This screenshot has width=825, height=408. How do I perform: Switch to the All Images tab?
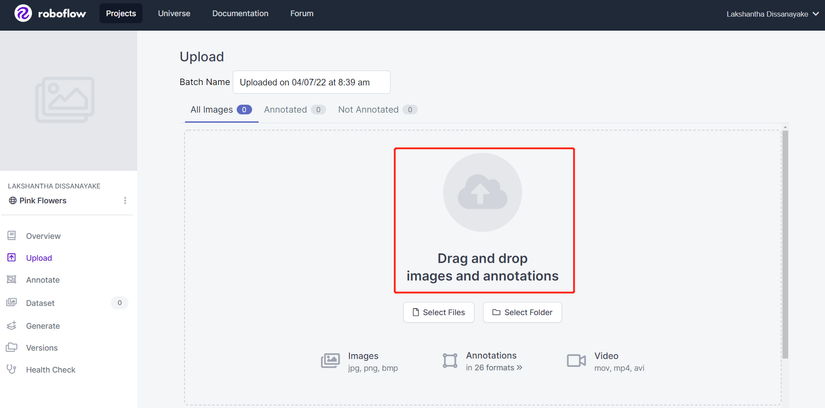pos(221,110)
